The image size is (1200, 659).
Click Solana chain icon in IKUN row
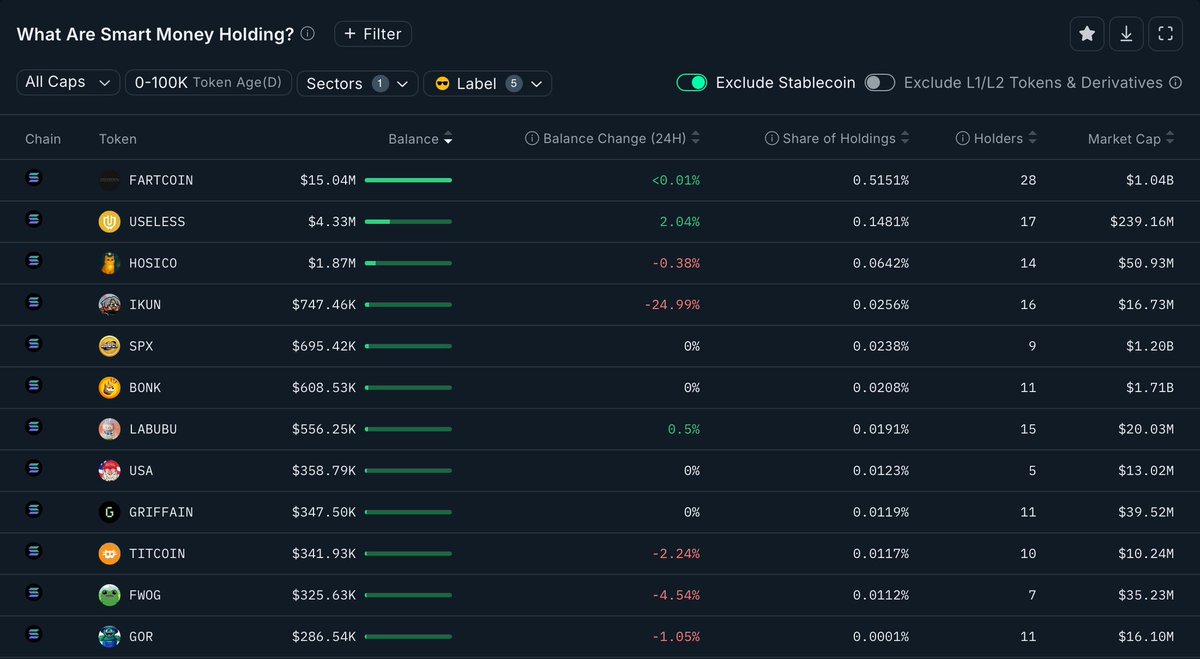32,302
